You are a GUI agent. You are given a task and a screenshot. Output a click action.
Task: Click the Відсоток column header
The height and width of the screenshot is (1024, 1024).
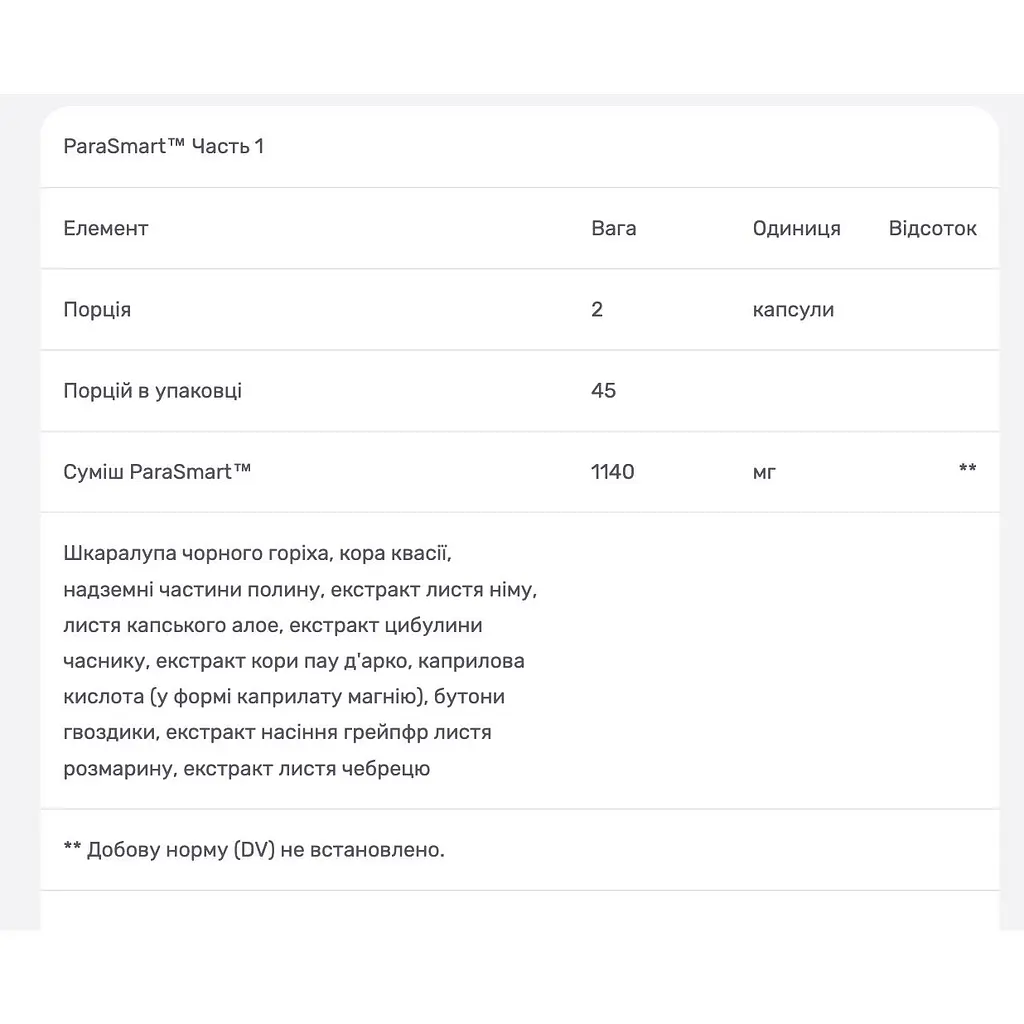(x=933, y=228)
